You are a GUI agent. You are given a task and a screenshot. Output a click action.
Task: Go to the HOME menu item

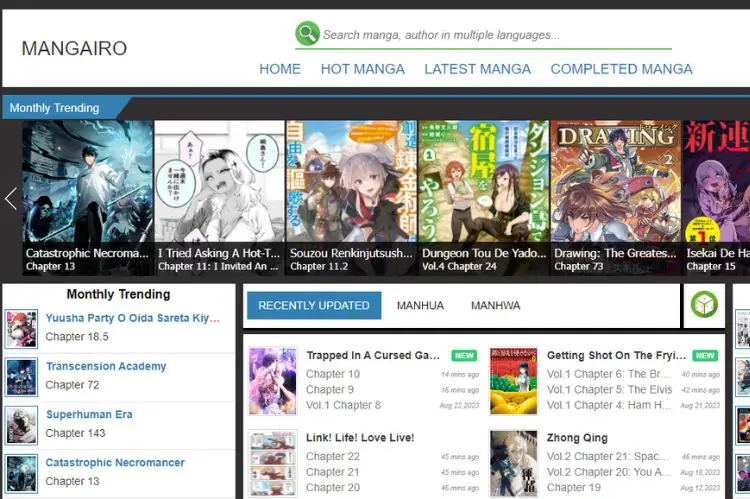[280, 69]
